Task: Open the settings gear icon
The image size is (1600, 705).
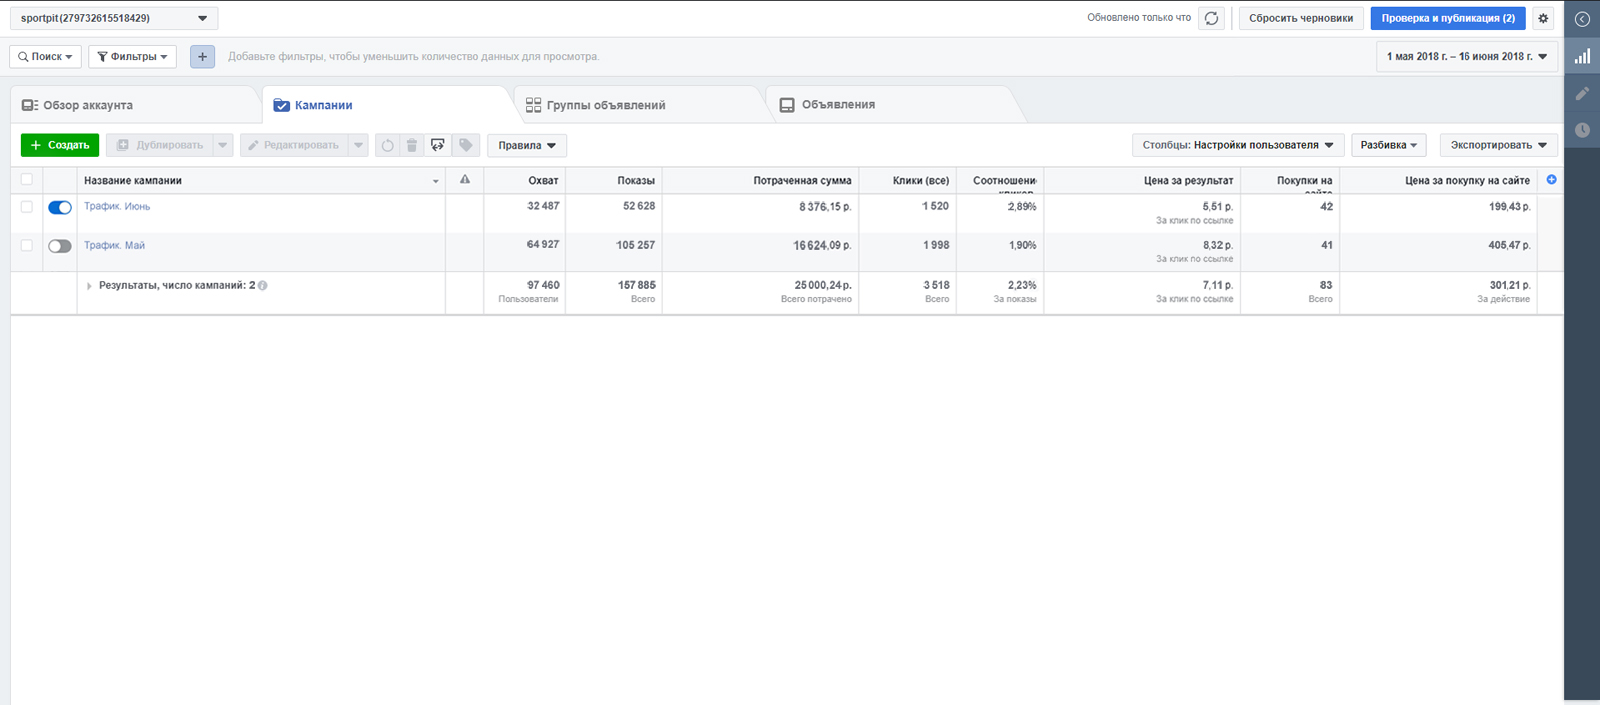Action: pyautogui.click(x=1543, y=18)
